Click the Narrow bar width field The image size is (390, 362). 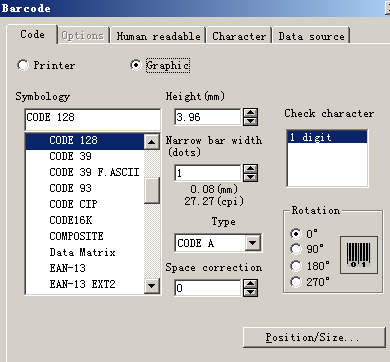207,173
